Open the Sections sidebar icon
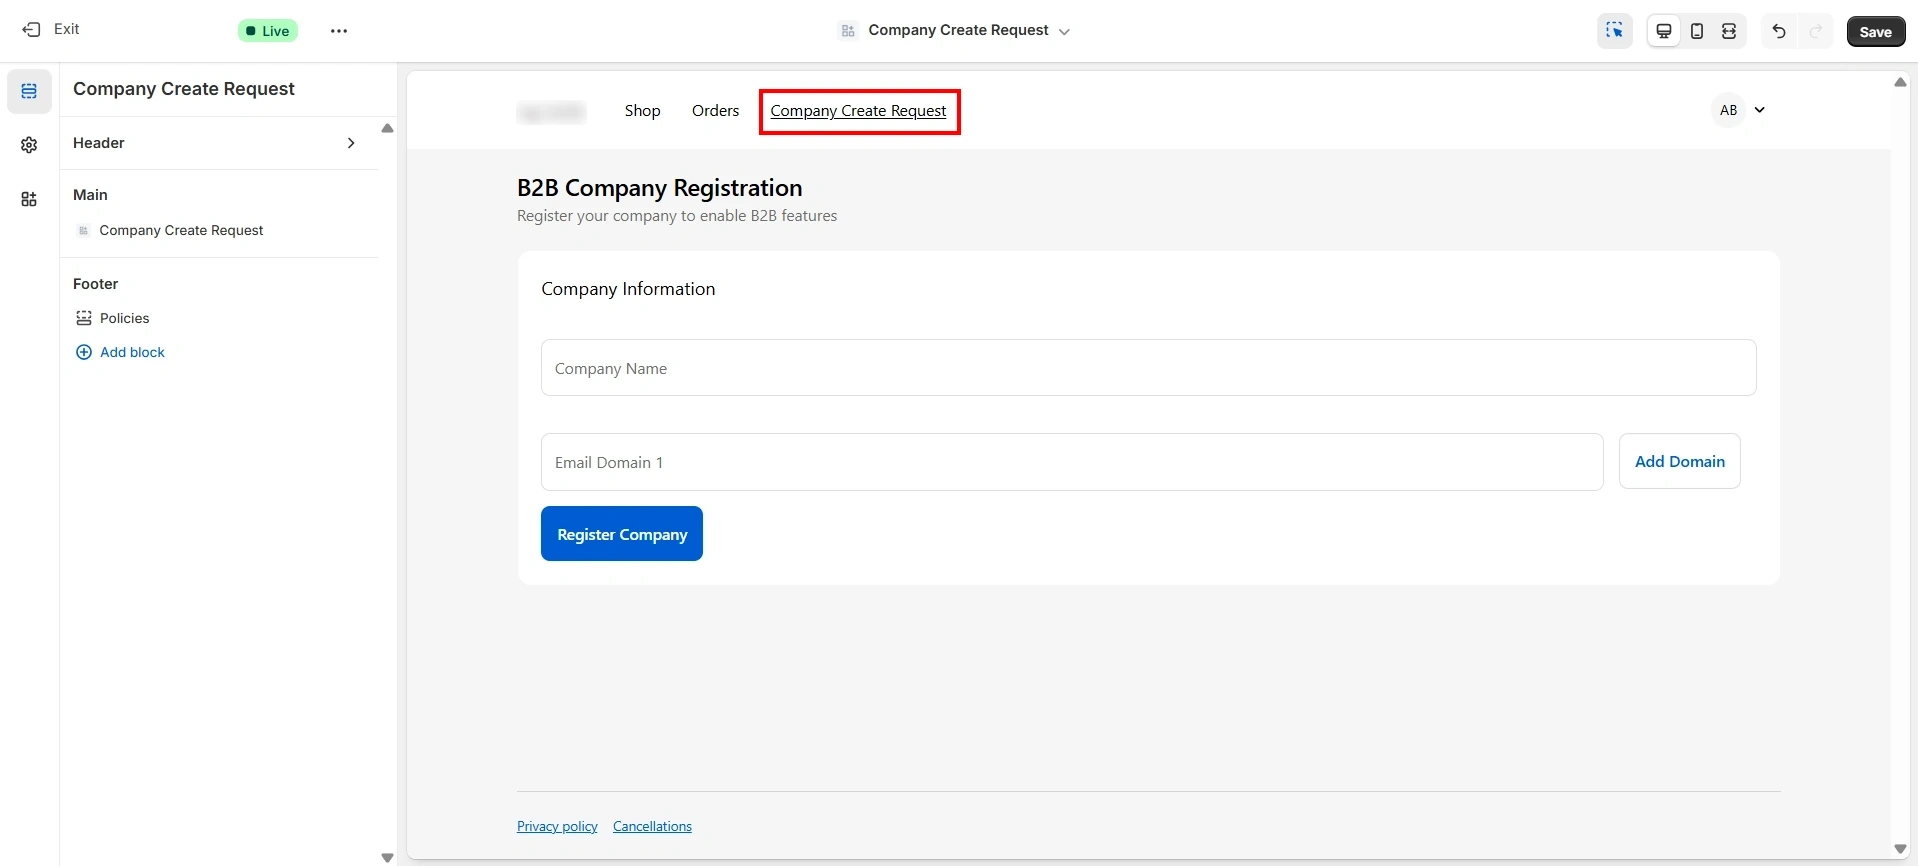Viewport: 1918px width, 866px height. pyautogui.click(x=29, y=91)
